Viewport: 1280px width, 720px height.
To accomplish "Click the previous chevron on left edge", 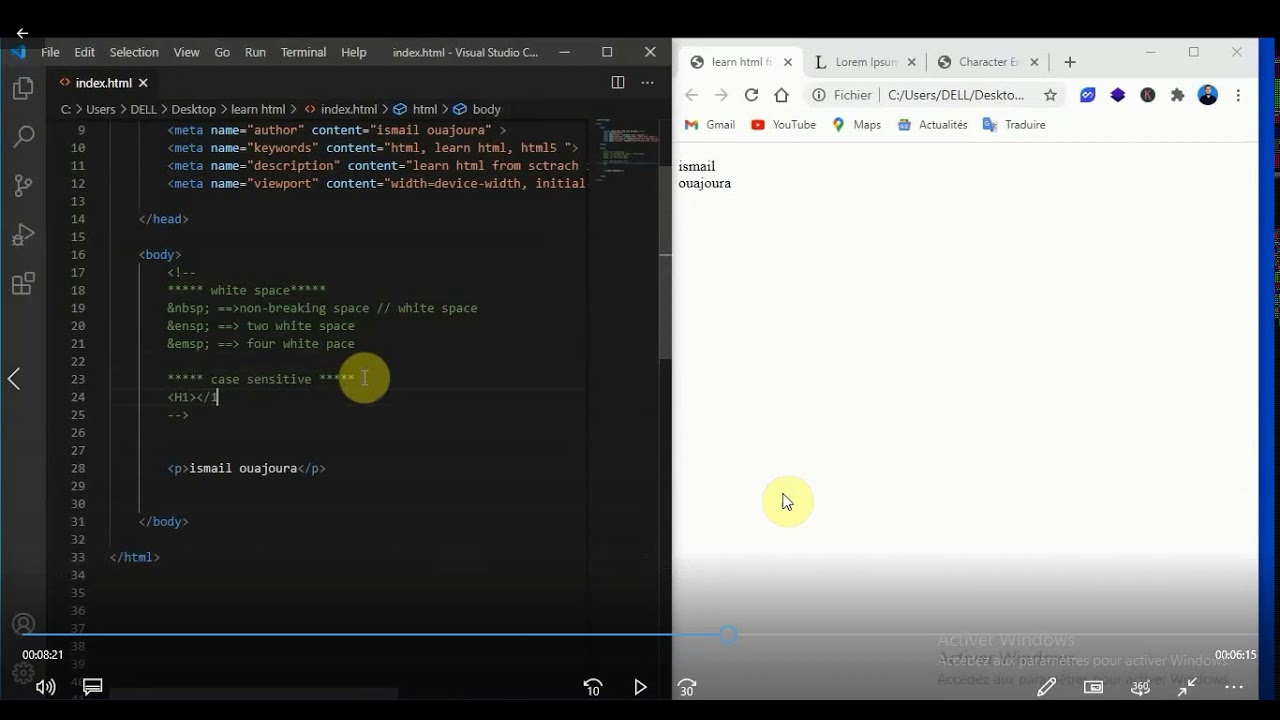I will [x=14, y=379].
